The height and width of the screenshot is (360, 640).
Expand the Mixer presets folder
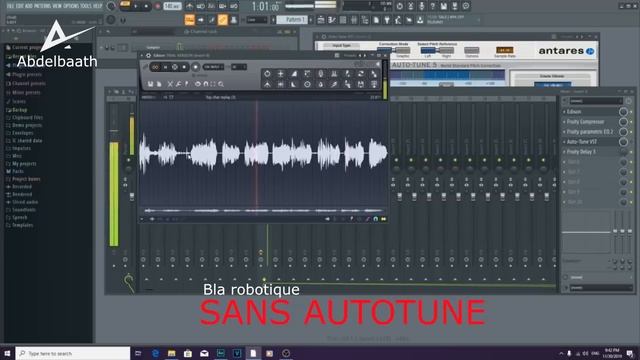[x=26, y=92]
